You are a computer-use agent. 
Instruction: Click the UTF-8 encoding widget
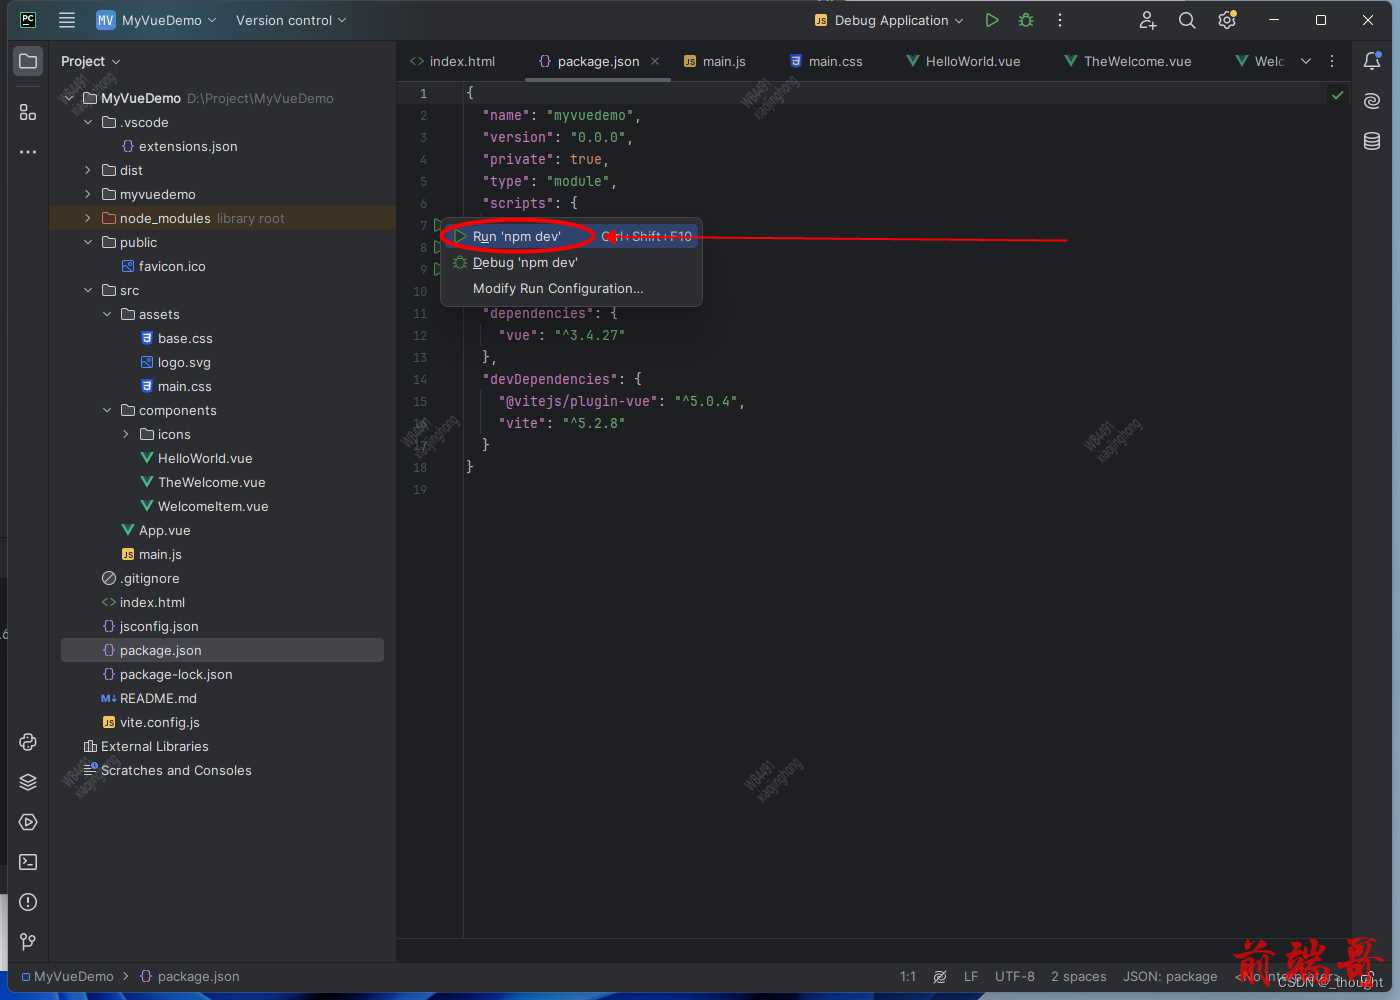[1015, 976]
